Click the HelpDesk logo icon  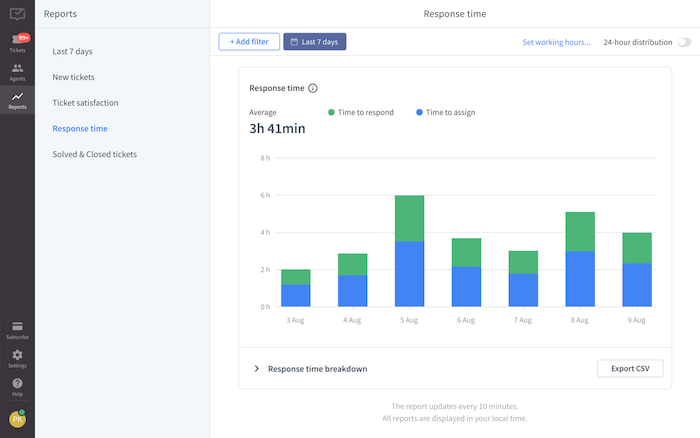coord(17,14)
